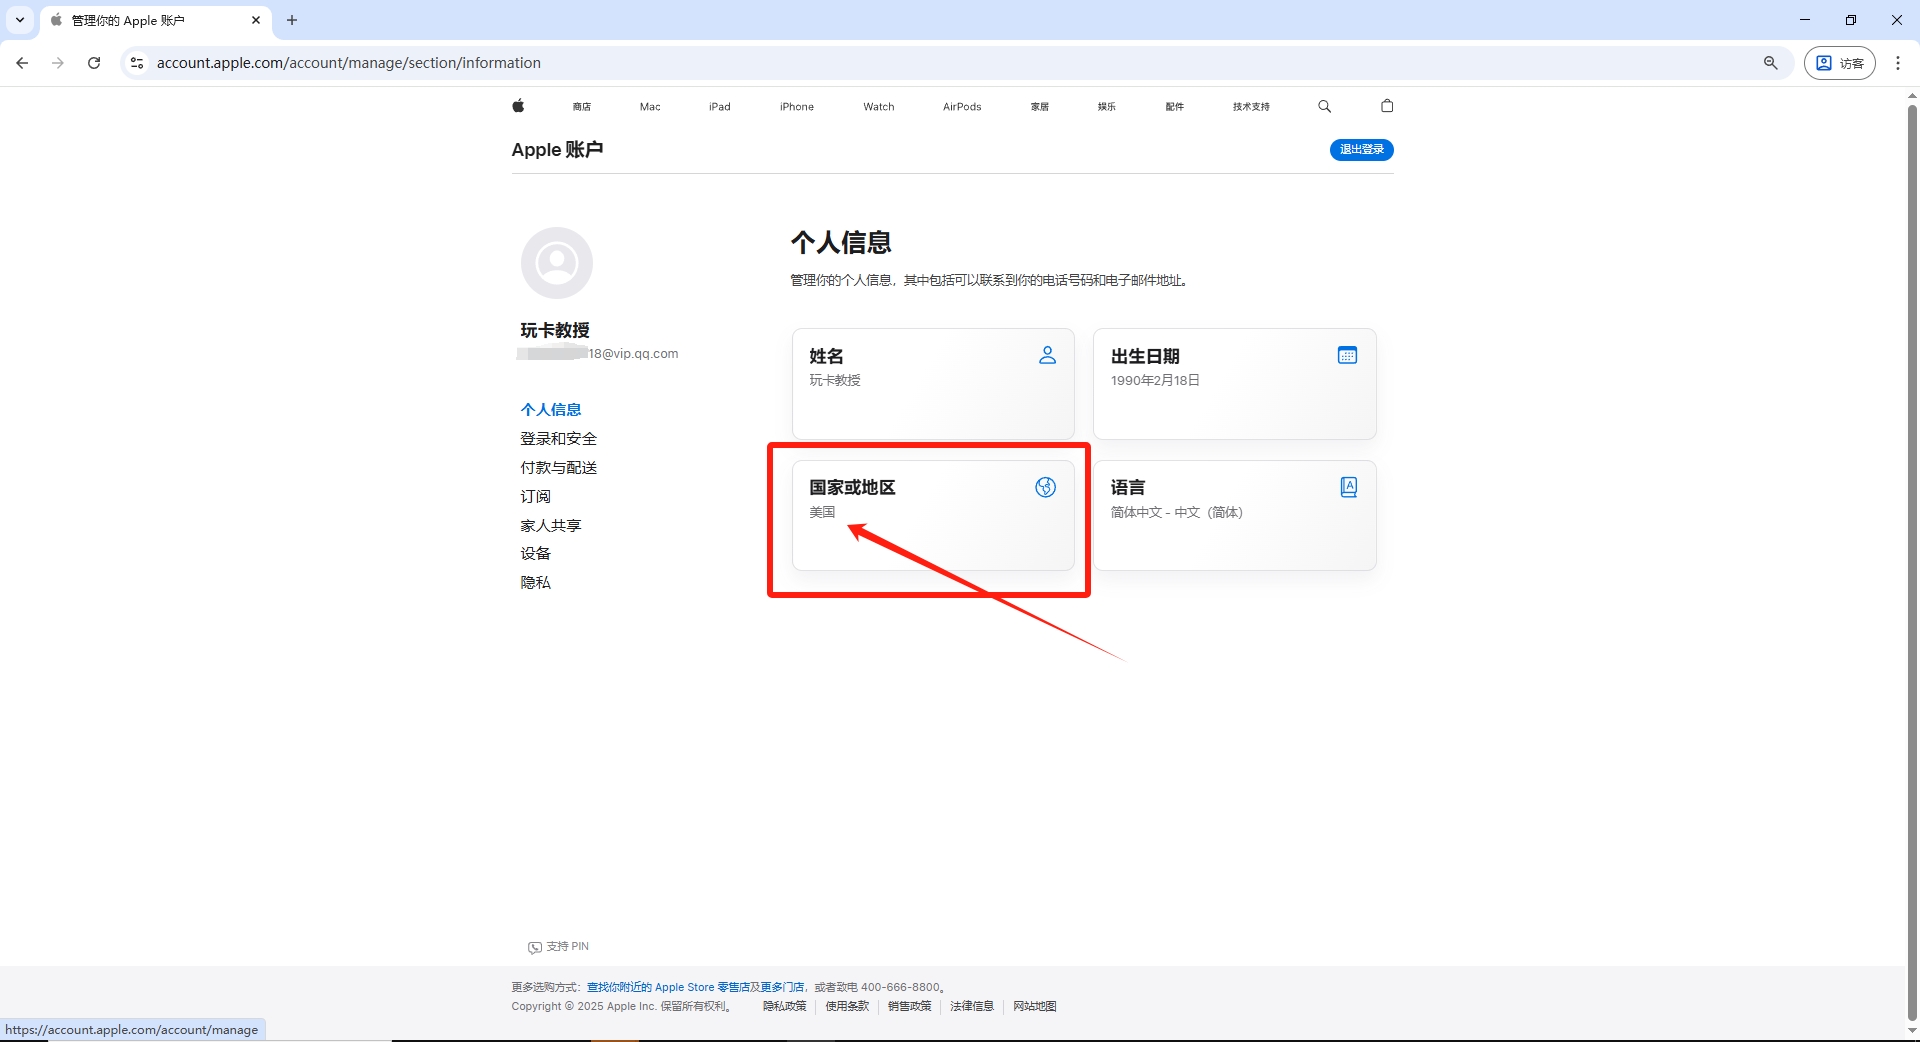Open 隐私政策 footer link
The height and width of the screenshot is (1042, 1920).
[785, 1006]
